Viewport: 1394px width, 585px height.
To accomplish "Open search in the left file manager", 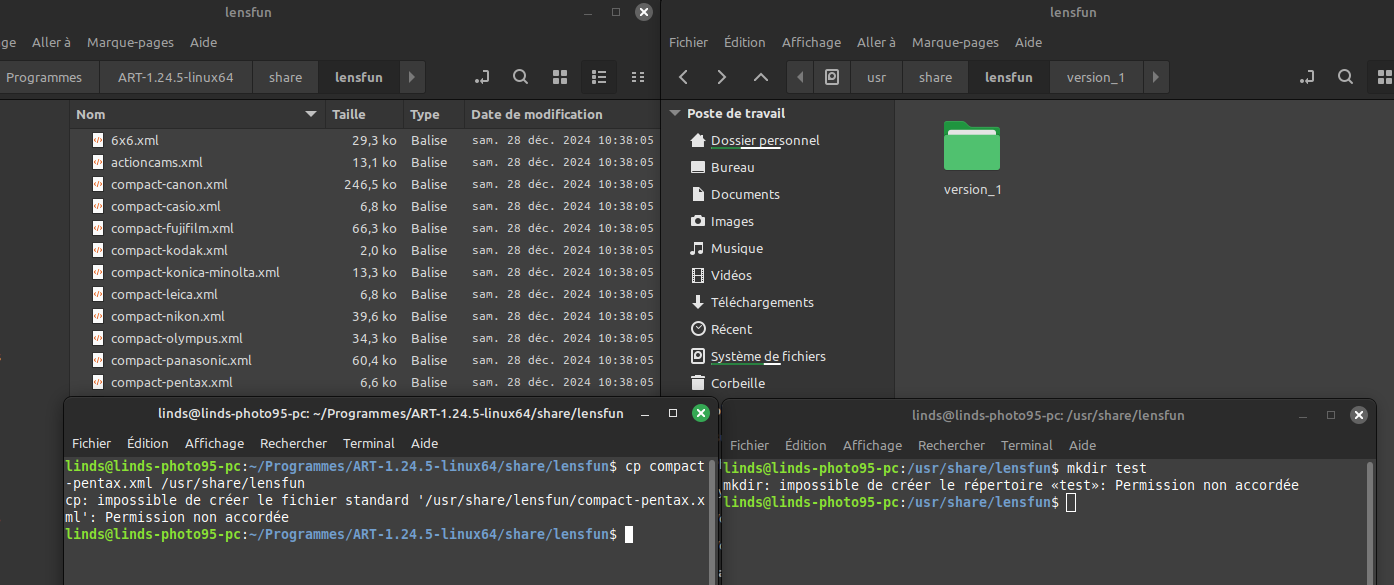I will click(x=521, y=77).
